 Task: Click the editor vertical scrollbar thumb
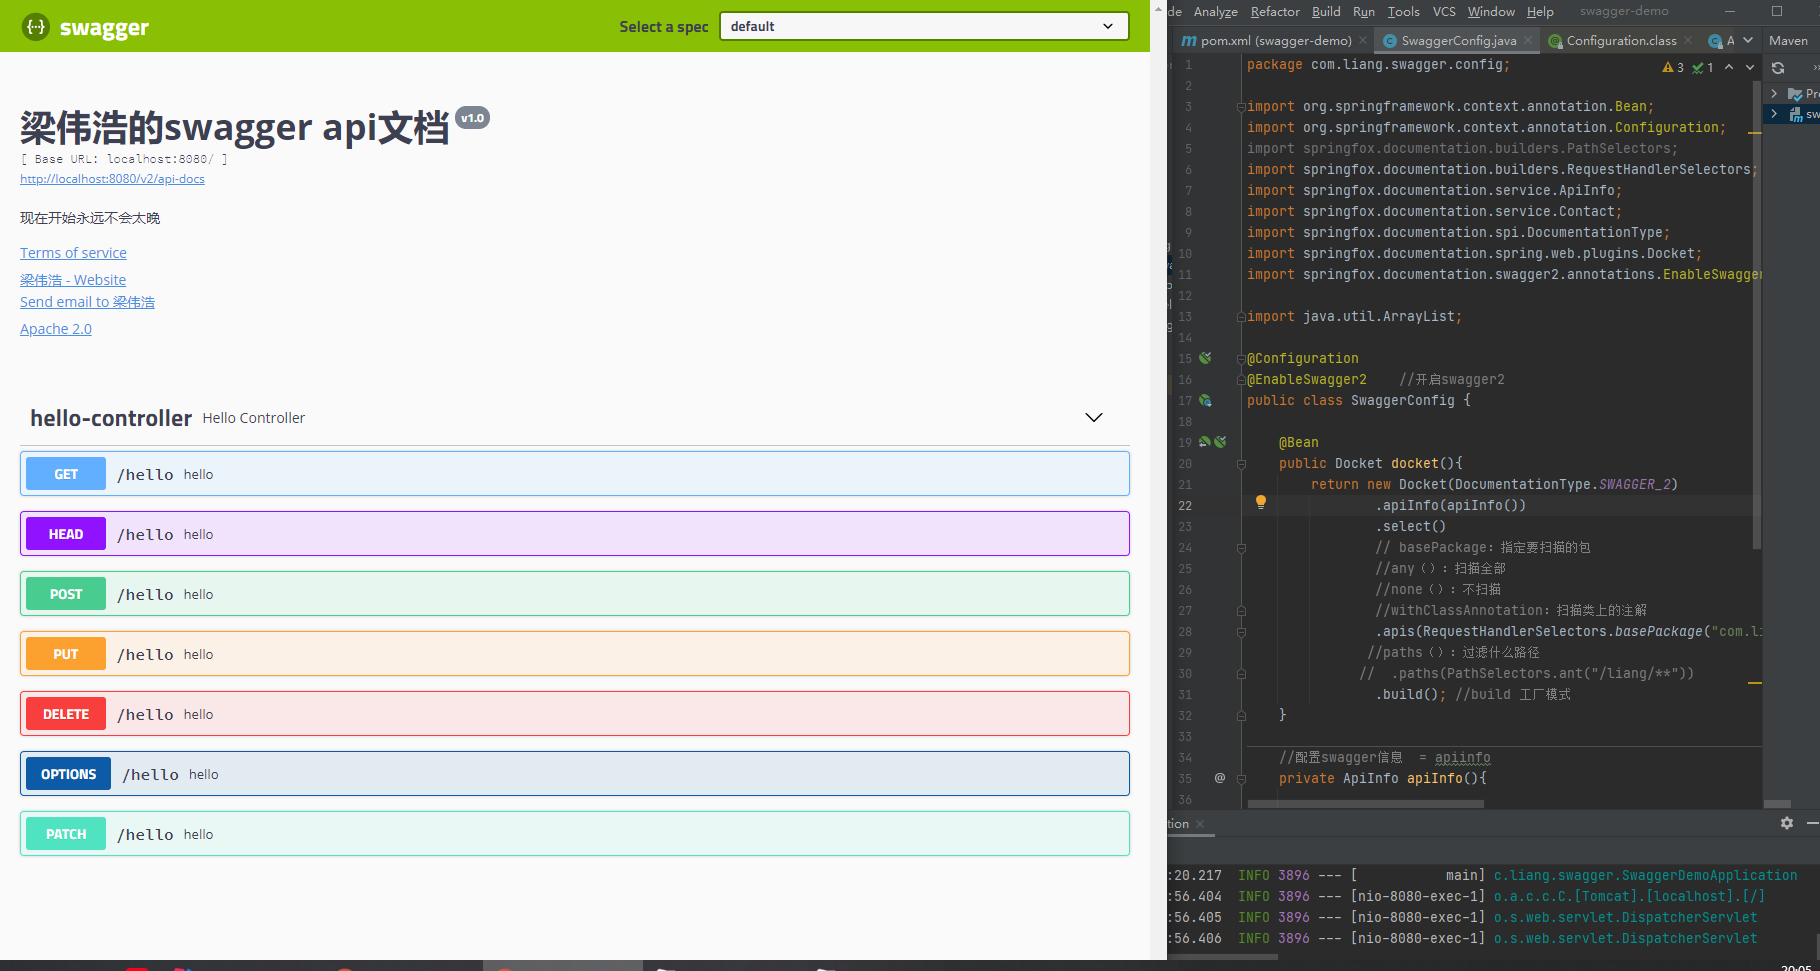[1757, 315]
